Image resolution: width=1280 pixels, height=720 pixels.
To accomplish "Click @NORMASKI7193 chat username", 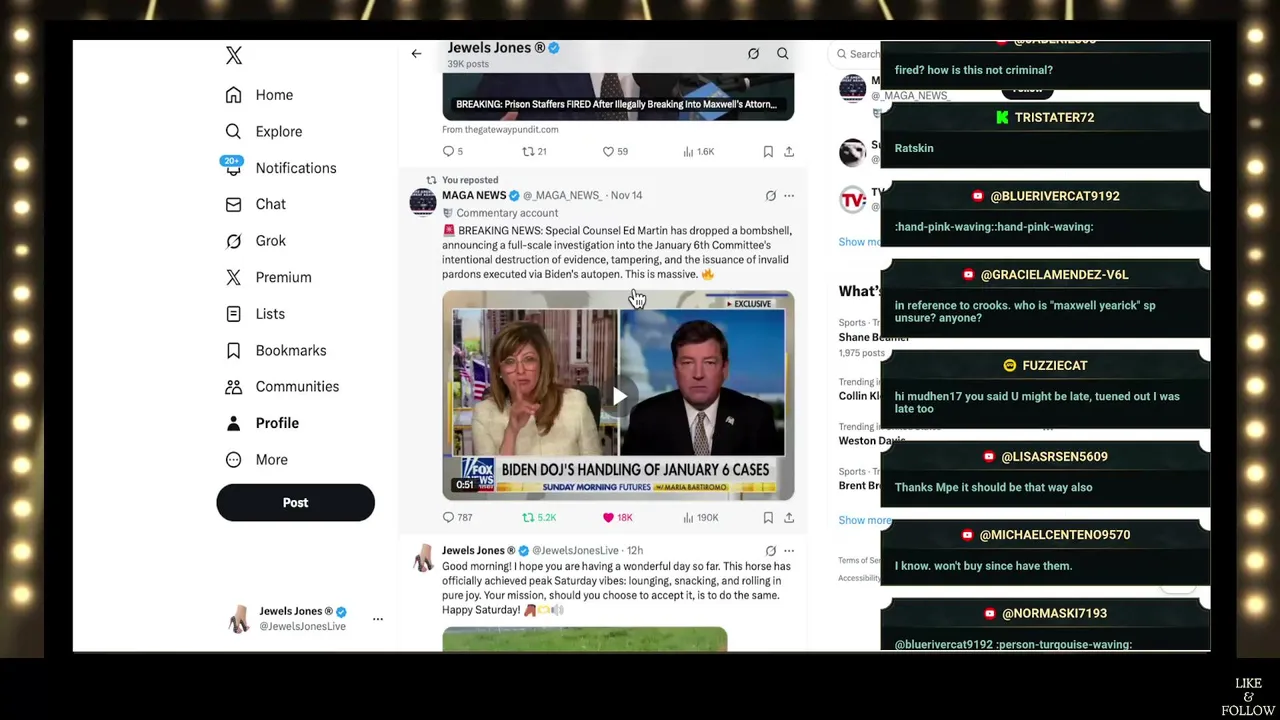I will [x=1054, y=614].
